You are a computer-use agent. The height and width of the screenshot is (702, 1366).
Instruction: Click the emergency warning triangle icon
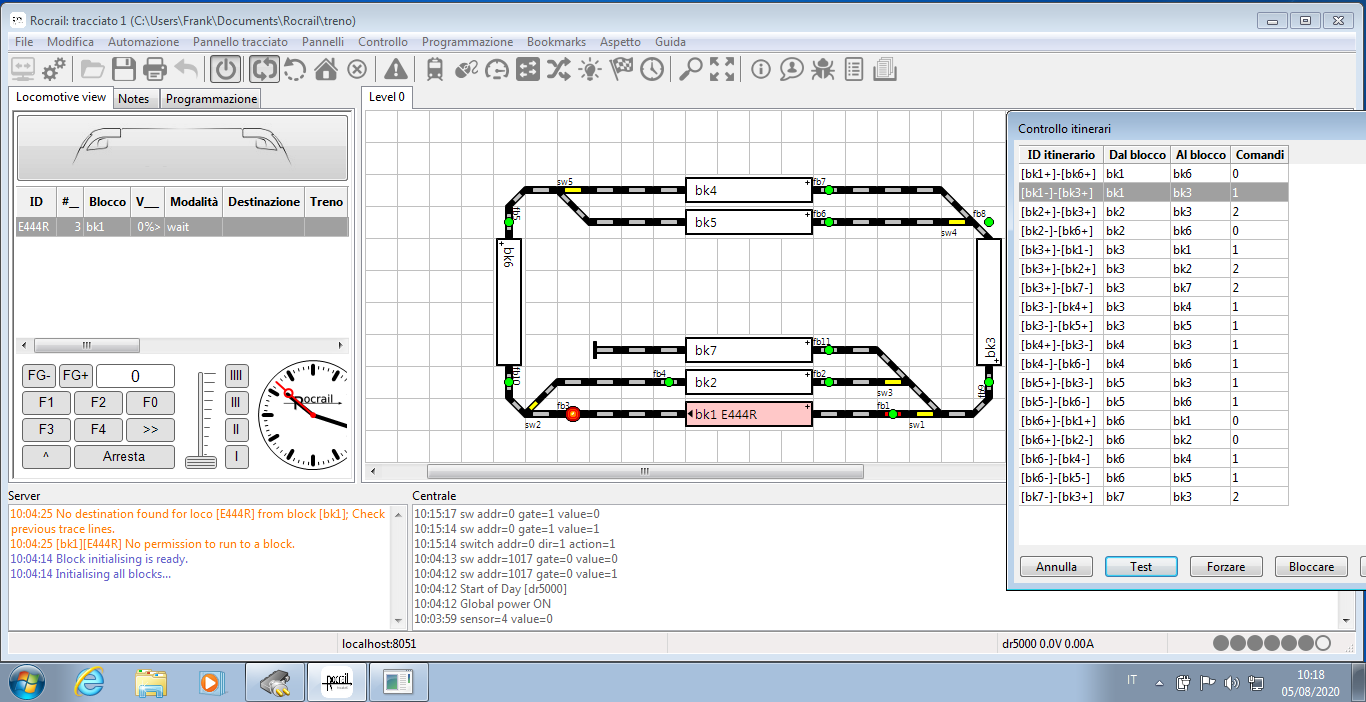click(x=396, y=69)
